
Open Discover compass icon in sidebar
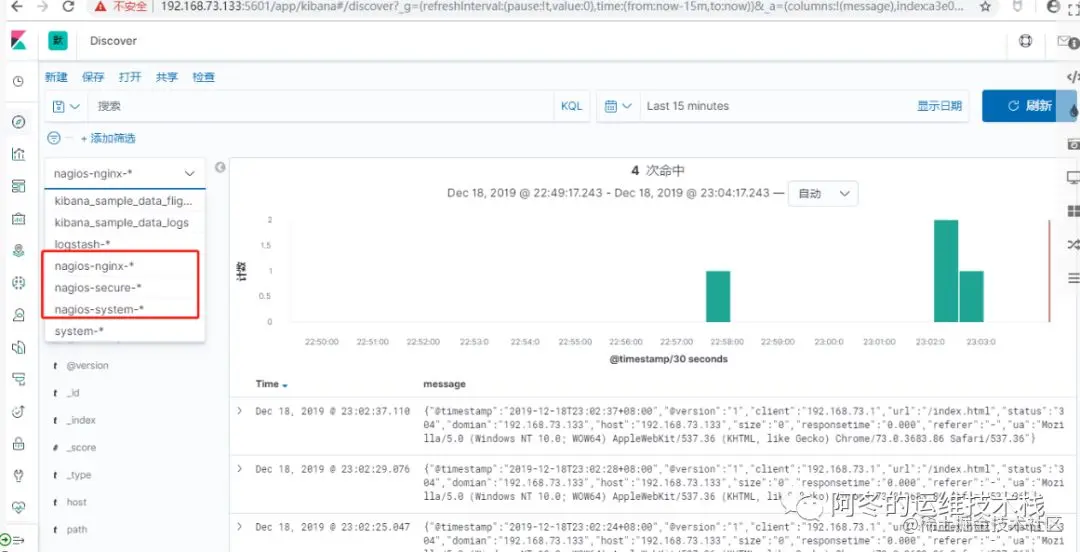pyautogui.click(x=19, y=123)
